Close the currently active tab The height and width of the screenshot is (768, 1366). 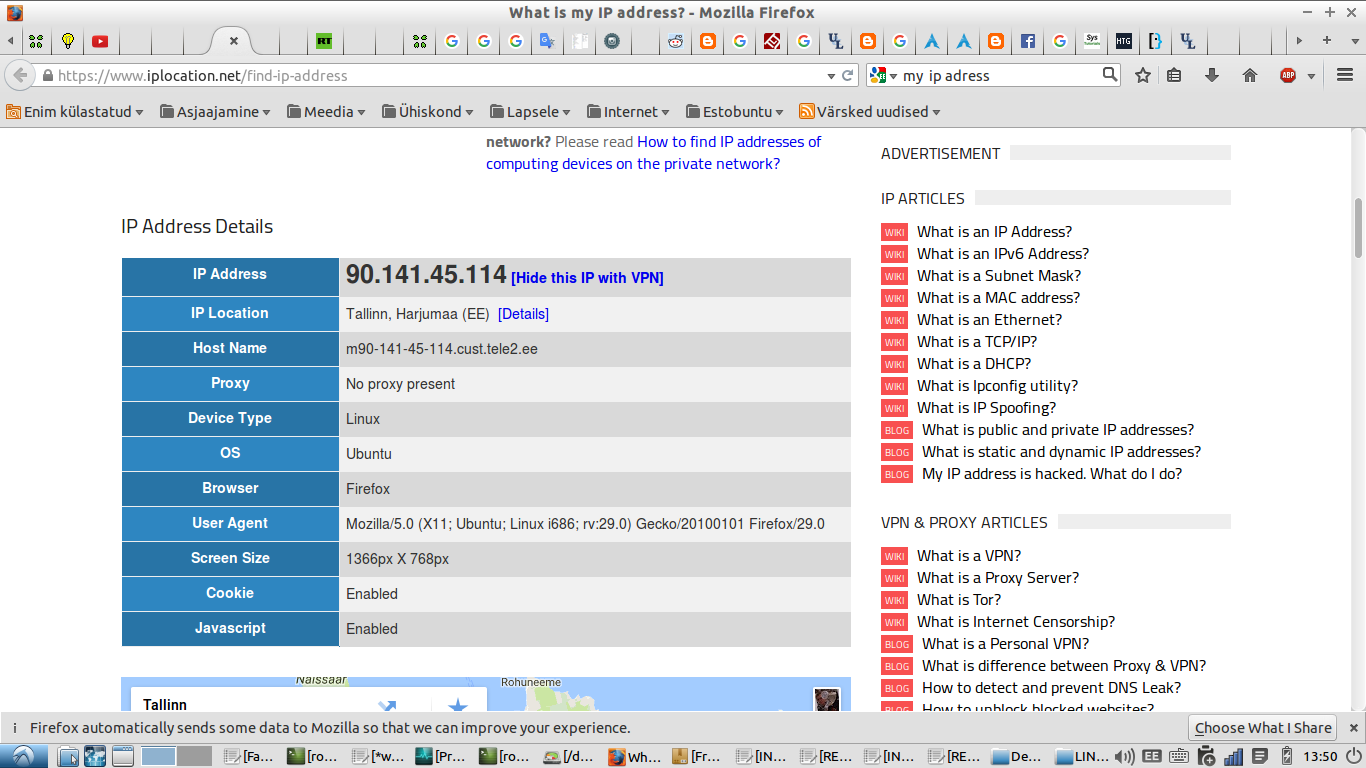click(x=233, y=41)
